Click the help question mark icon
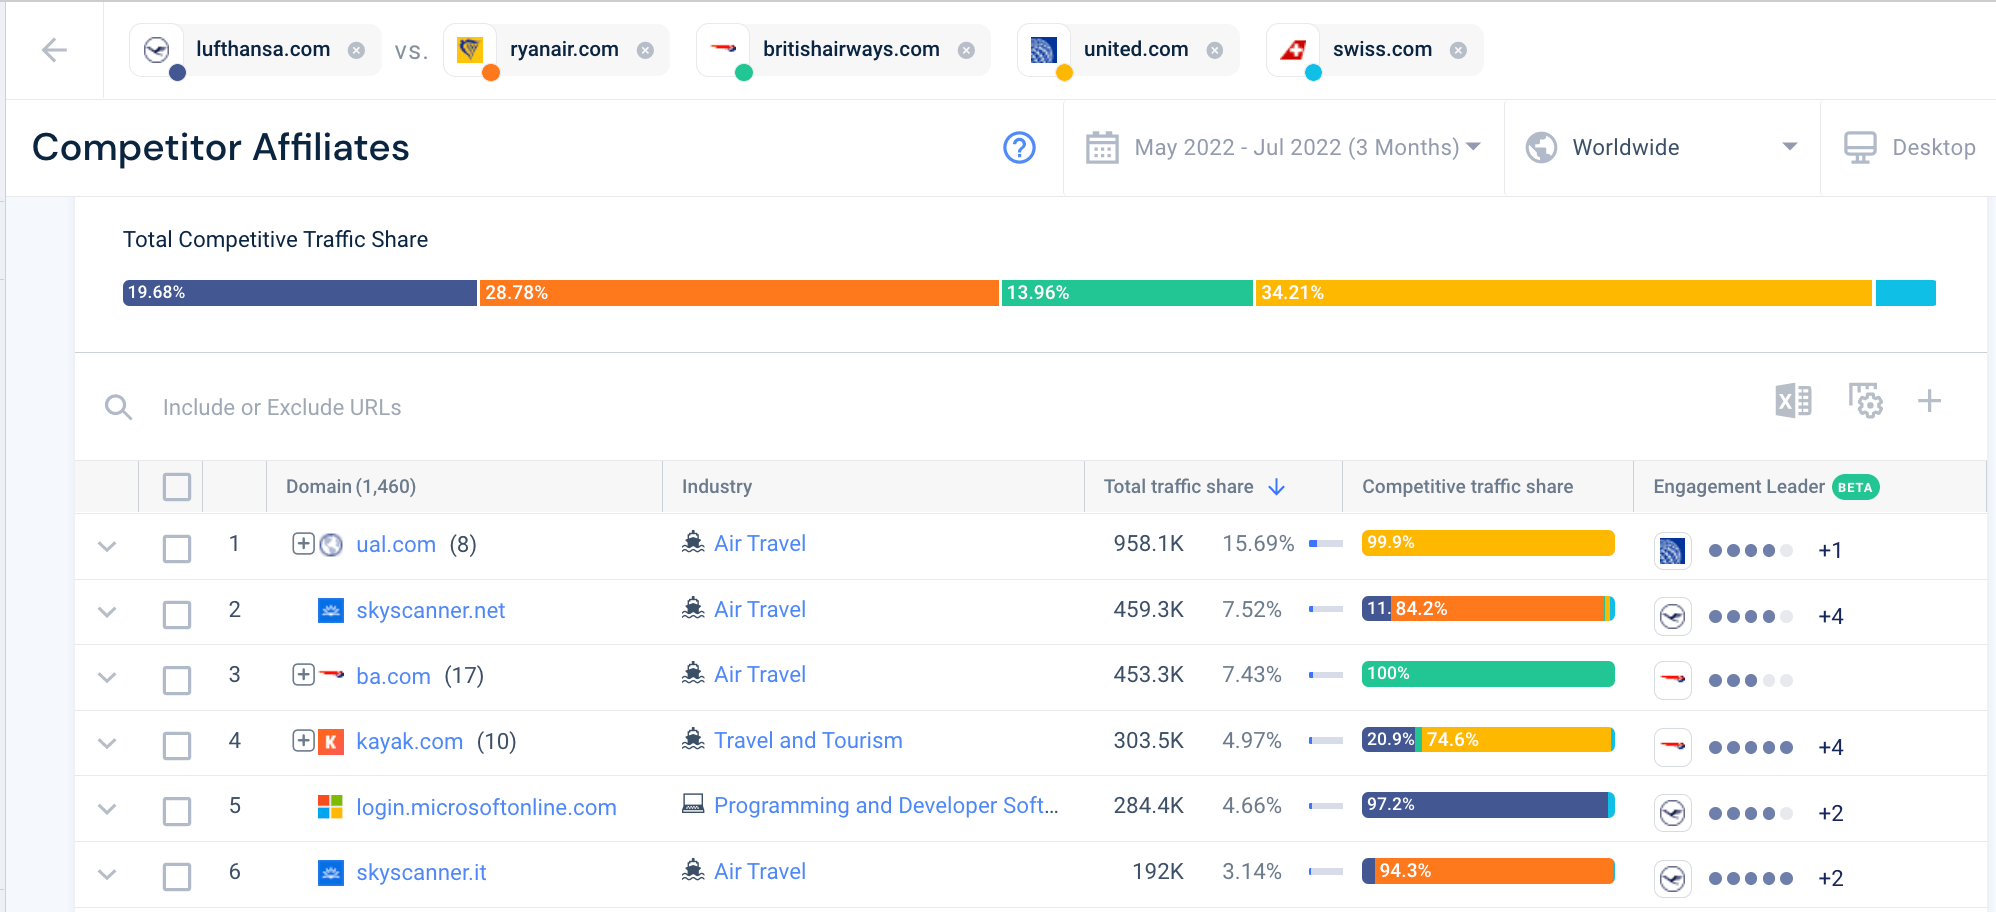 (1018, 147)
